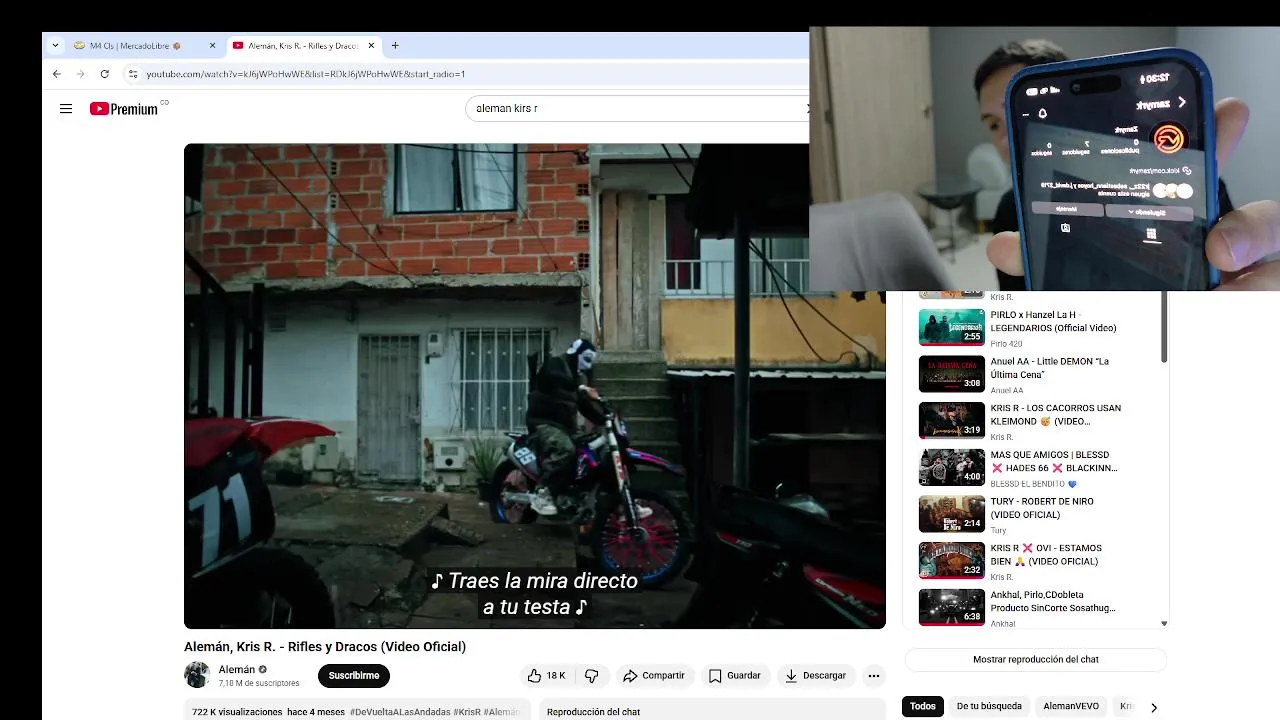Viewport: 1280px width, 720px height.
Task: Click the #DeVueltaALasAndadas hashtag
Action: pyautogui.click(x=400, y=712)
